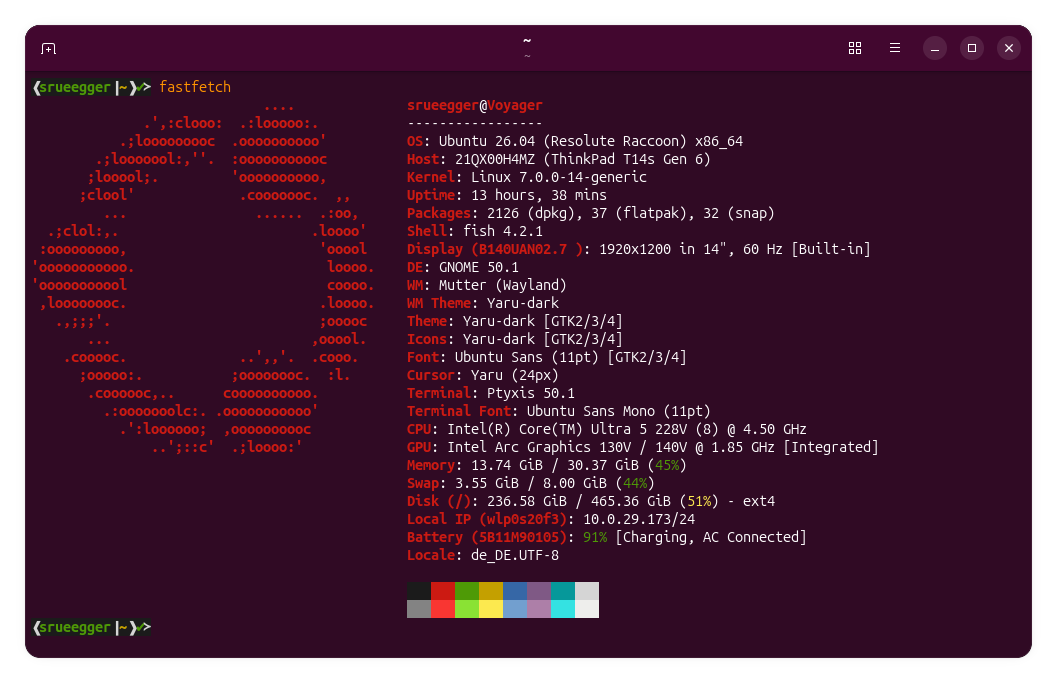This screenshot has height=683, width=1057.
Task: Close the Ptyxis terminal window
Action: tap(1008, 48)
